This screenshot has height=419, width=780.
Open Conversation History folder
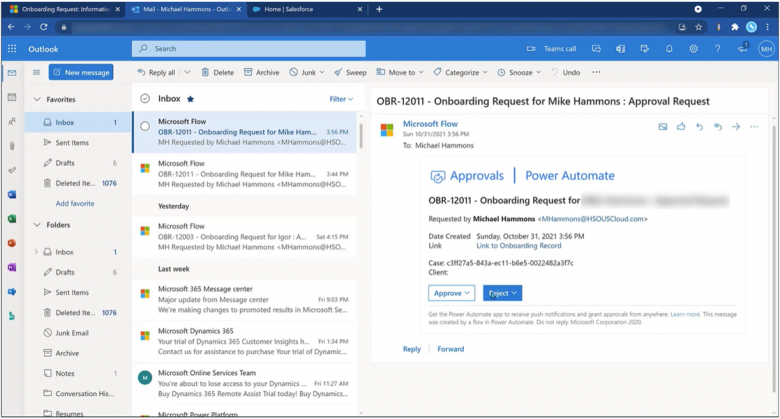coord(77,394)
